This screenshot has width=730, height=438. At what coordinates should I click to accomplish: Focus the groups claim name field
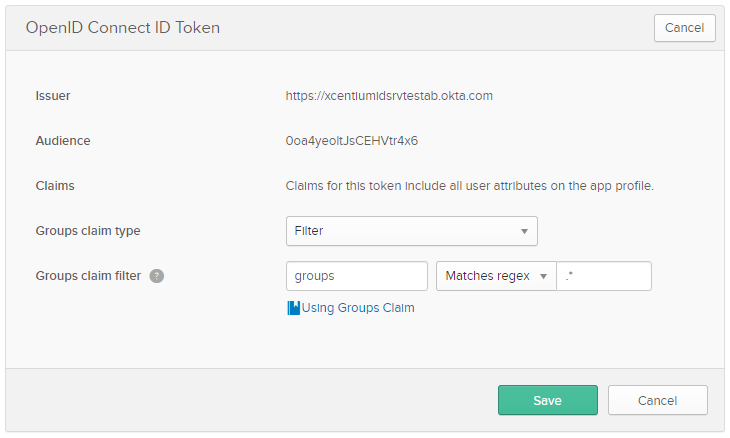click(357, 276)
